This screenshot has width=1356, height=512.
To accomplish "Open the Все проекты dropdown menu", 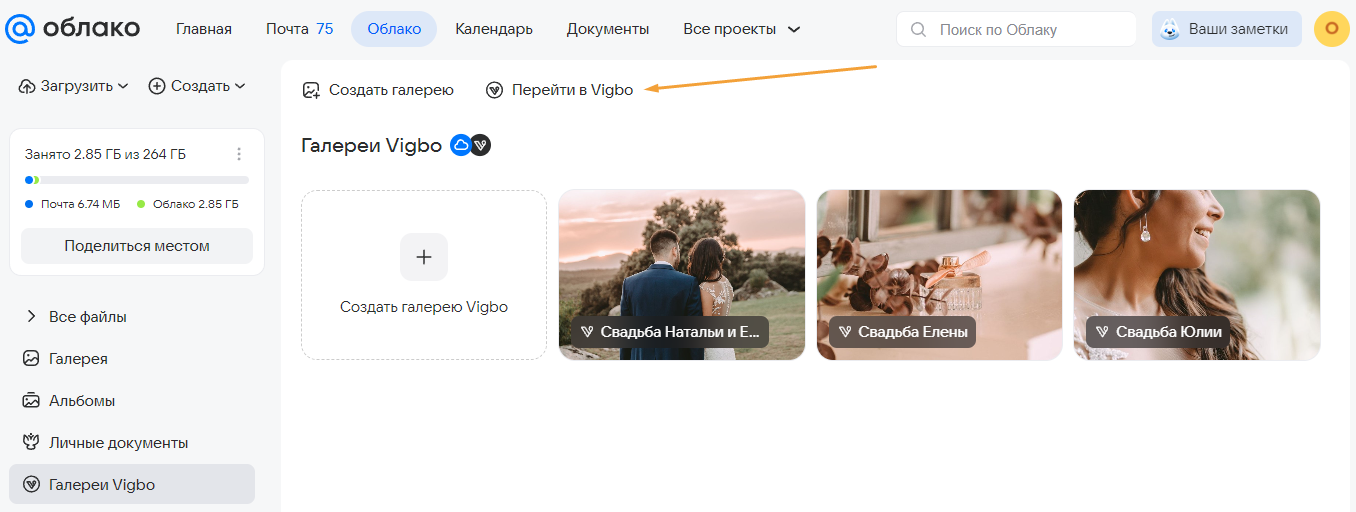I will tap(741, 29).
